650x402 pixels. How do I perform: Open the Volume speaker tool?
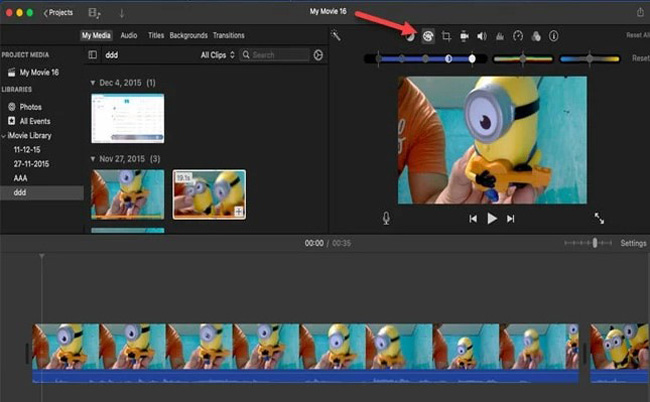click(482, 36)
